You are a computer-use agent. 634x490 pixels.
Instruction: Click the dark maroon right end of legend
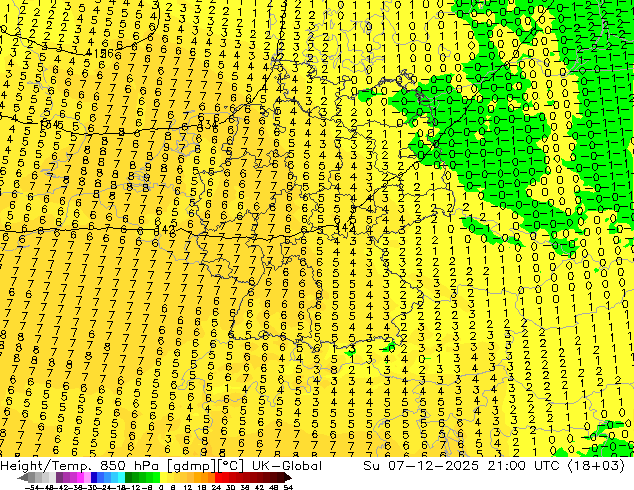pyautogui.click(x=288, y=477)
